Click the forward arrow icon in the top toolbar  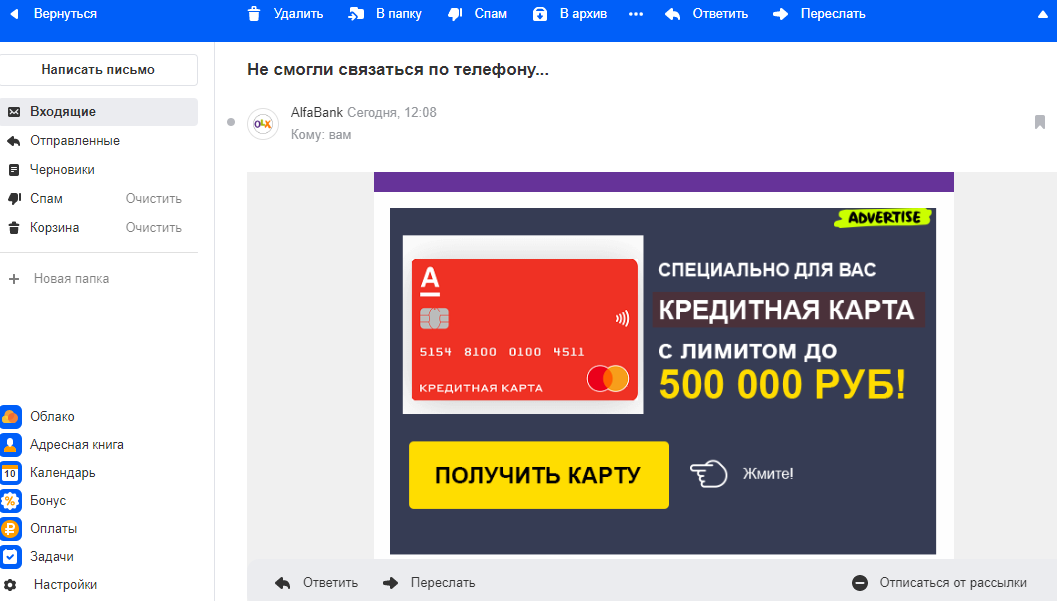click(780, 13)
